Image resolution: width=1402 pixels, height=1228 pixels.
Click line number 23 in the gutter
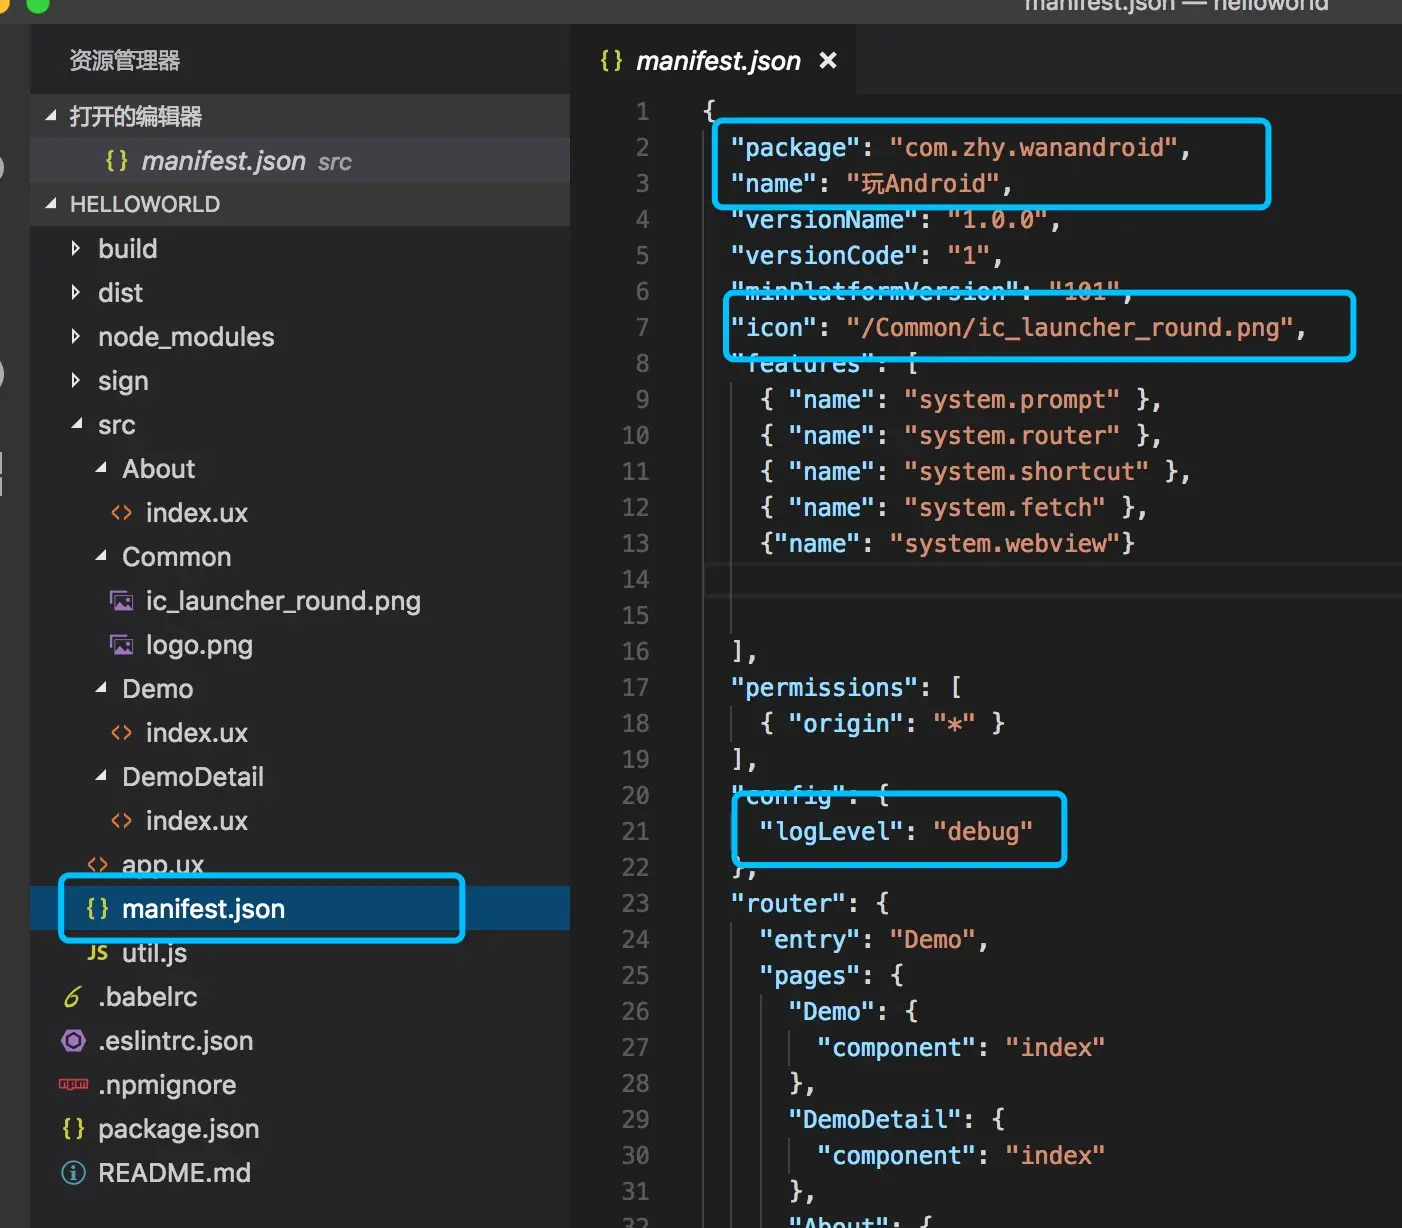(636, 903)
